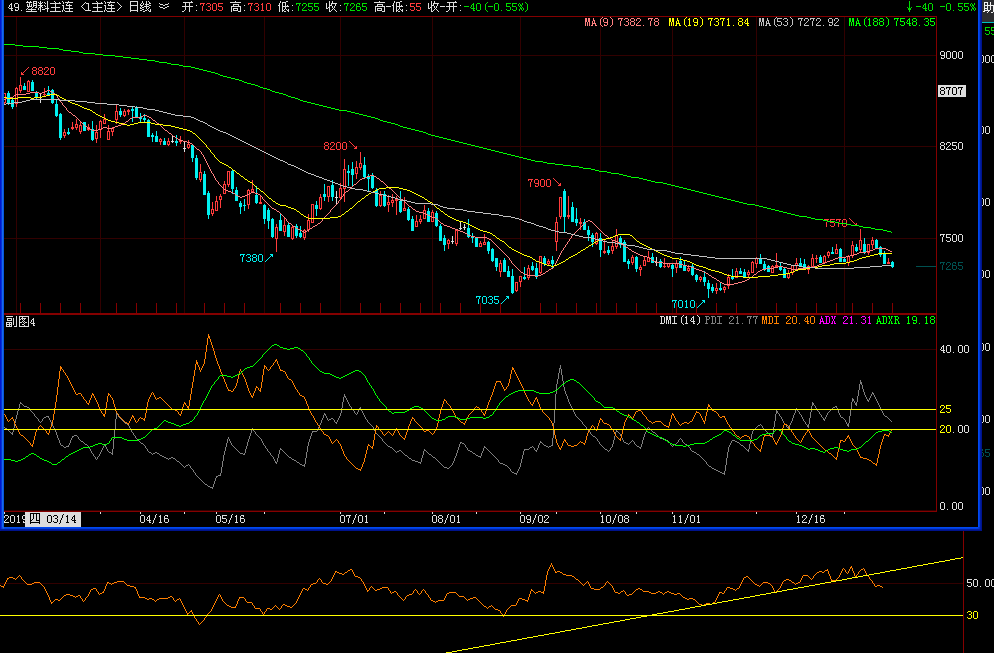Screen dimensions: 994x653
Task: Click the open price 开:7305
Action: pyautogui.click(x=202, y=7)
